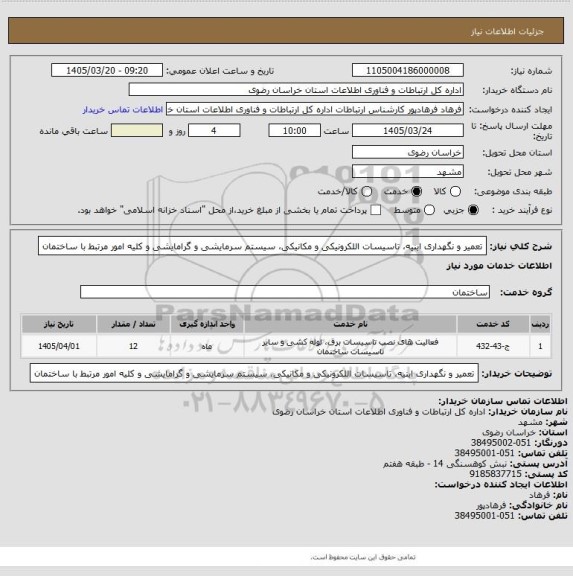Viewport: 573px width, 576px height.
Task: Click the buyer notes text field
Action: [254, 374]
